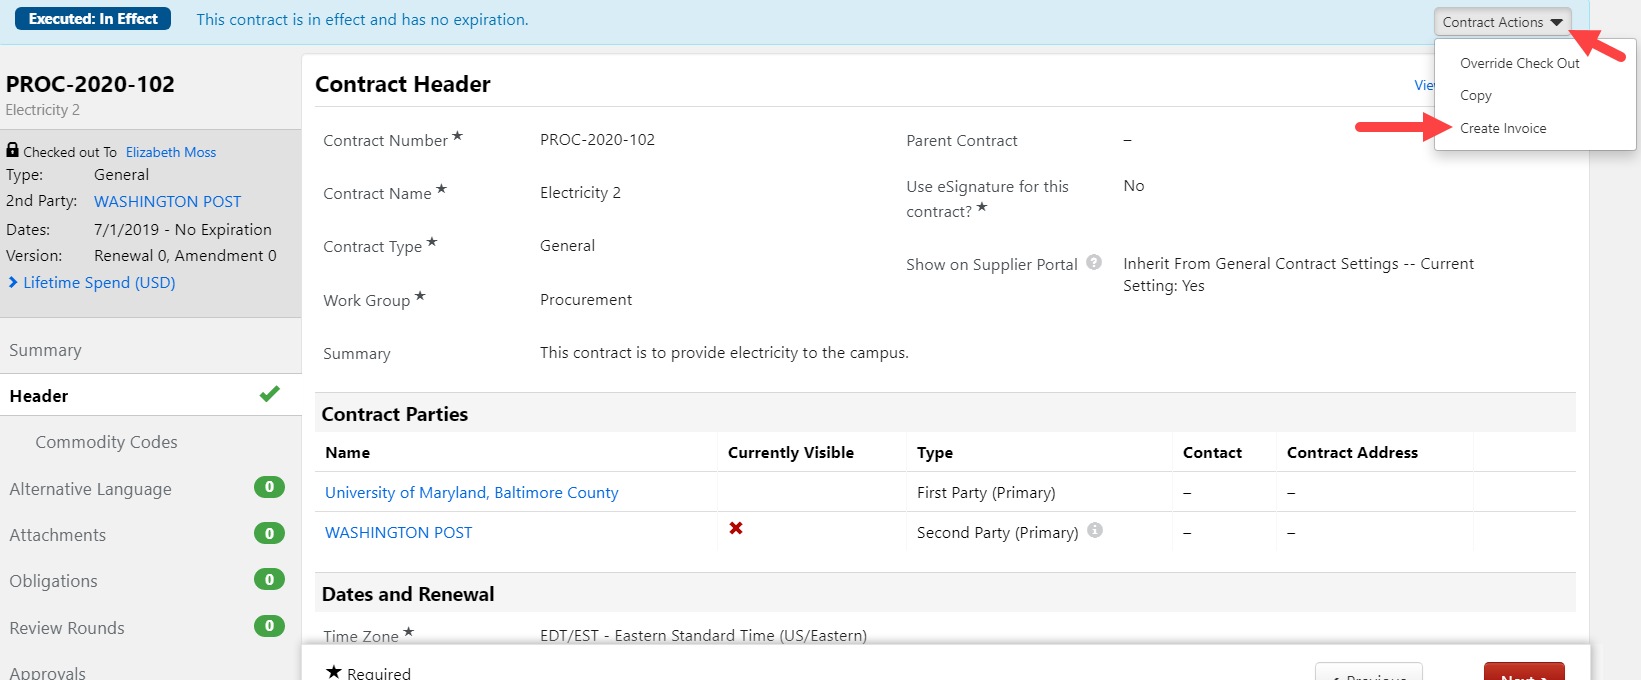Viewport: 1641px width, 680px height.
Task: Click contract number value PROC-2020-102 in header
Action: pos(597,140)
